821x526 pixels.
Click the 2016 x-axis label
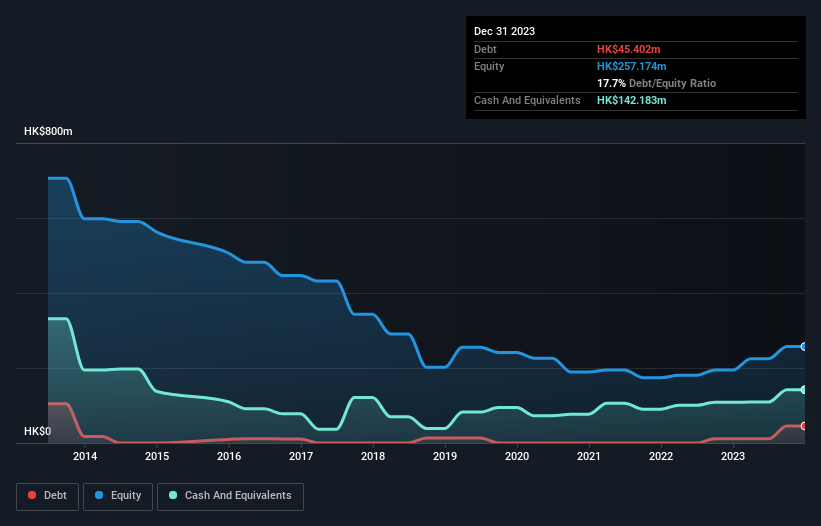[x=229, y=456]
